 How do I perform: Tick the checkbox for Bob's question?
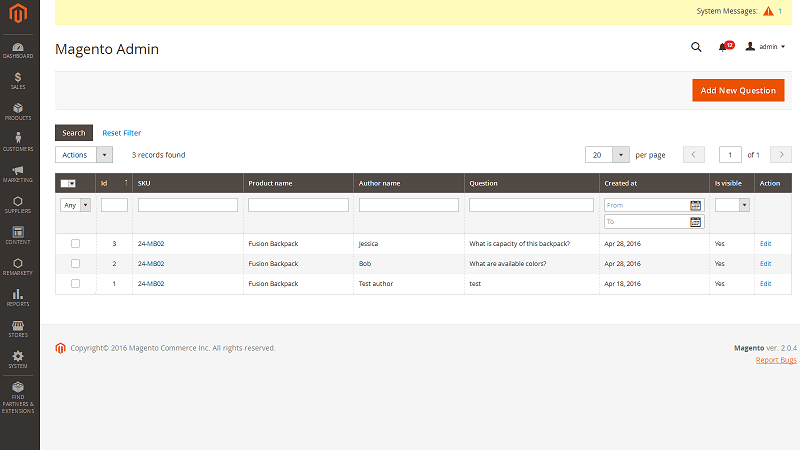point(75,263)
